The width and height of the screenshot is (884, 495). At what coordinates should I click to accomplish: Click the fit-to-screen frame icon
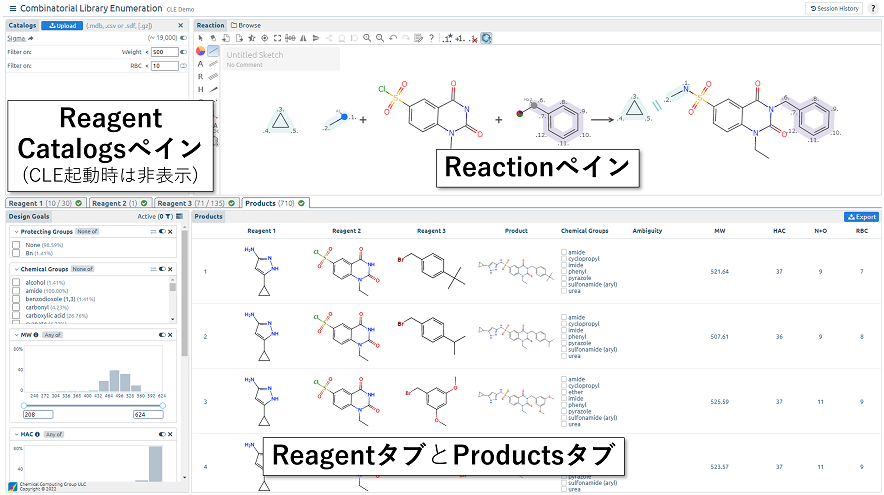point(277,38)
